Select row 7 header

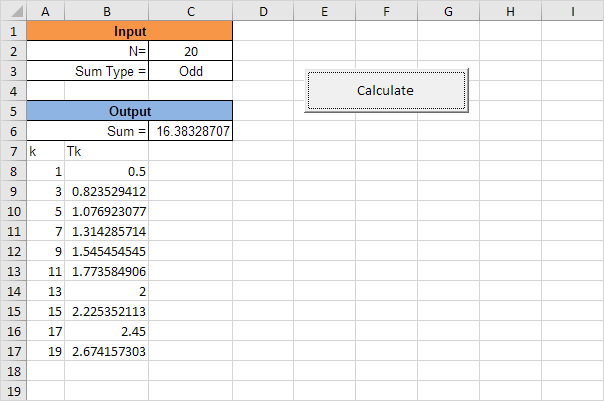pyautogui.click(x=13, y=151)
